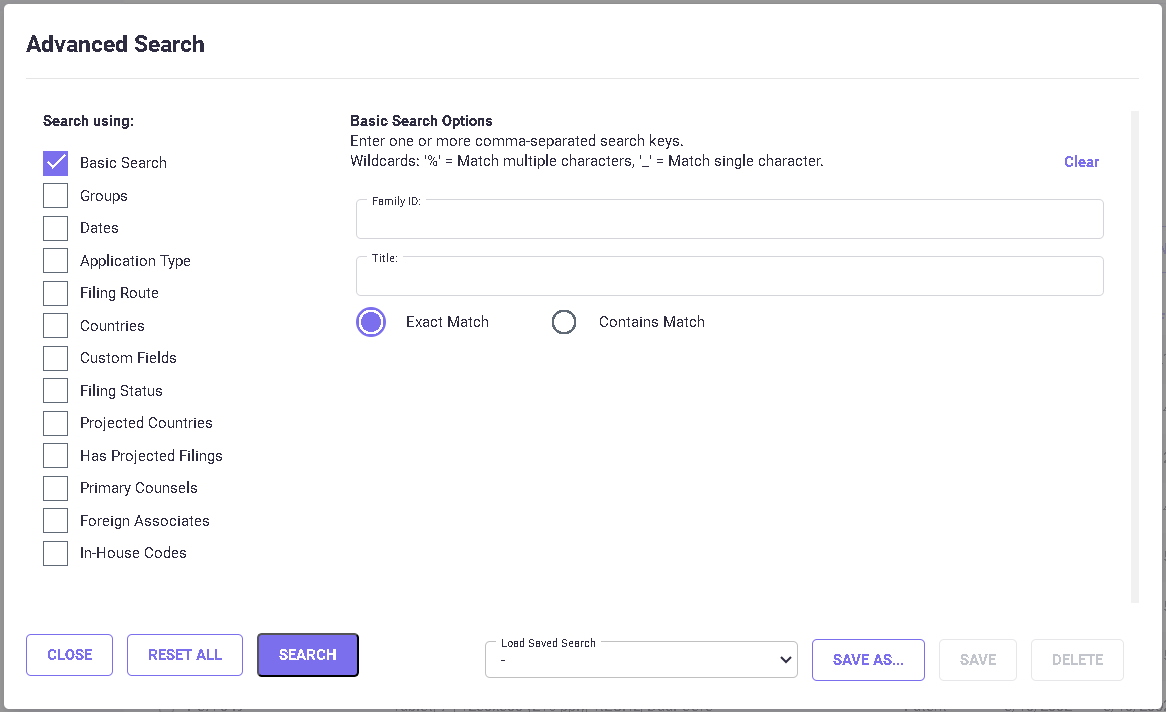This screenshot has width=1166, height=712.
Task: Uncheck the Basic Search checkbox
Action: (56, 163)
